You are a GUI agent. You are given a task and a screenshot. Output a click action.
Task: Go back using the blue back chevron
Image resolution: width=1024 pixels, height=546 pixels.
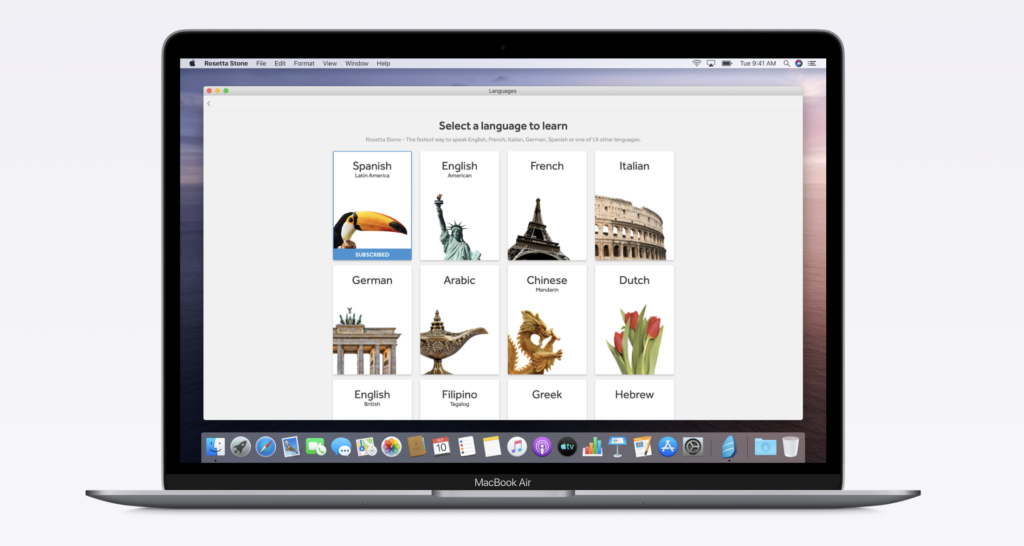point(209,104)
